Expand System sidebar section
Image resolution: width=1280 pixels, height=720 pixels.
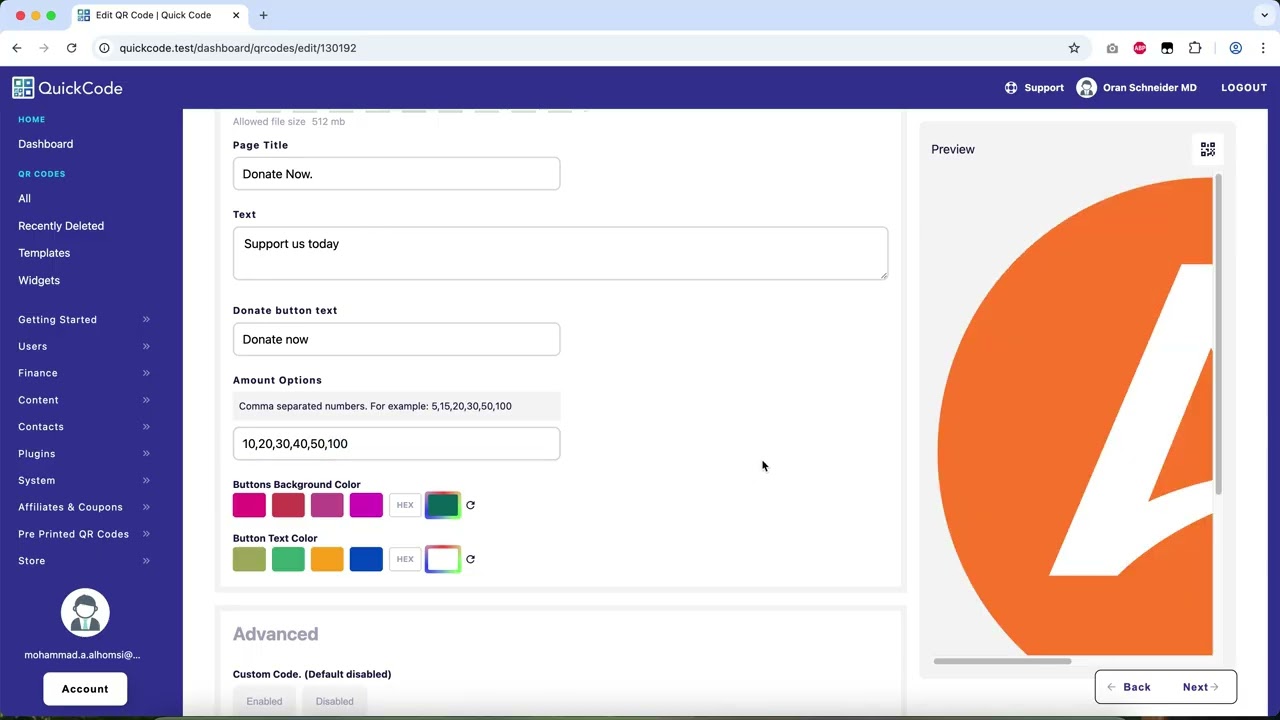84,481
